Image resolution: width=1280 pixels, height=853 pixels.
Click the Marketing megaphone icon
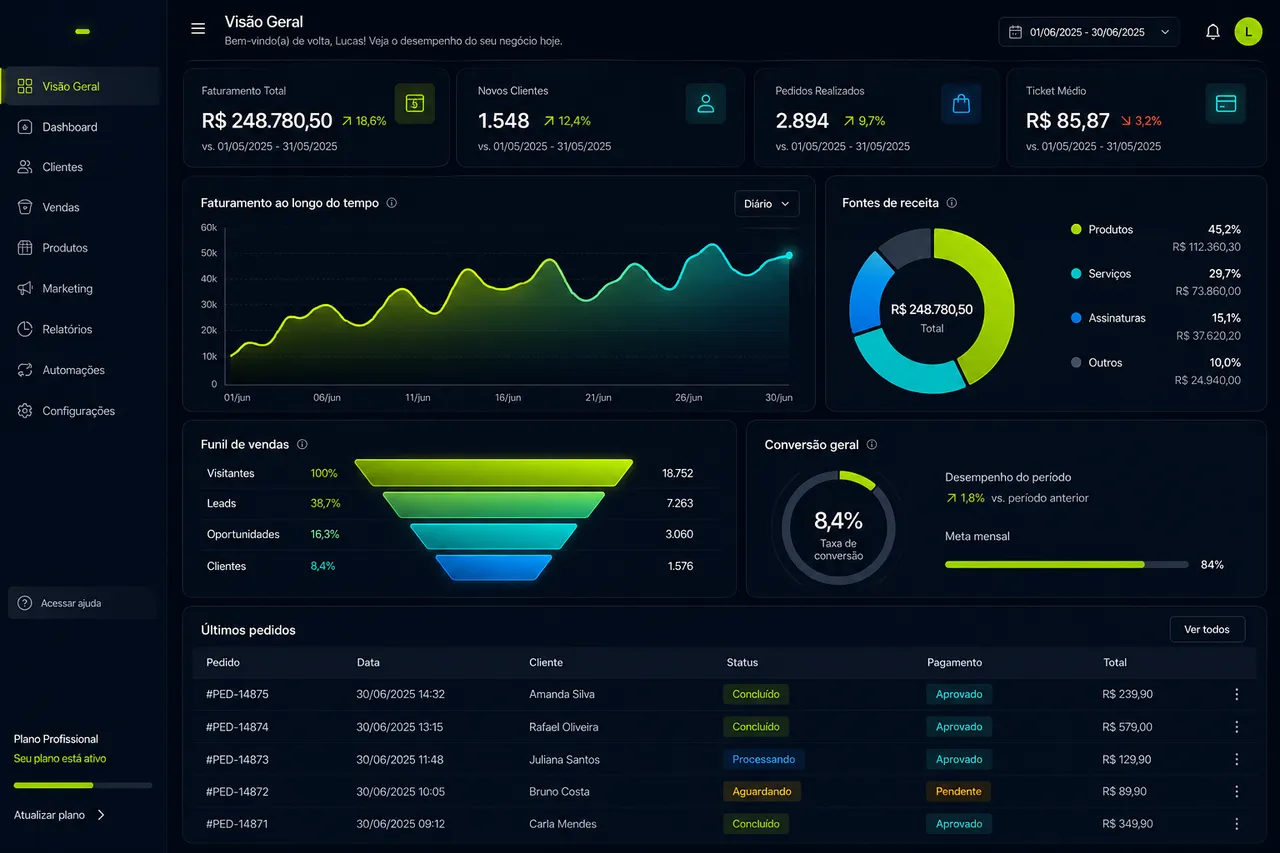coord(25,288)
